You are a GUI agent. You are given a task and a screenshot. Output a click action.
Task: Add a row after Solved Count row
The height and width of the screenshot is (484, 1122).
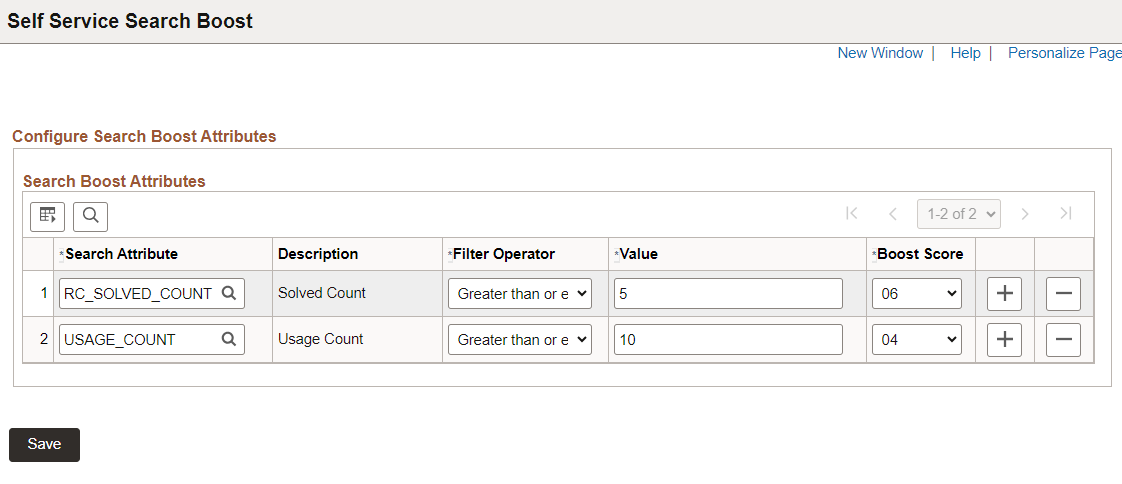tap(1005, 294)
